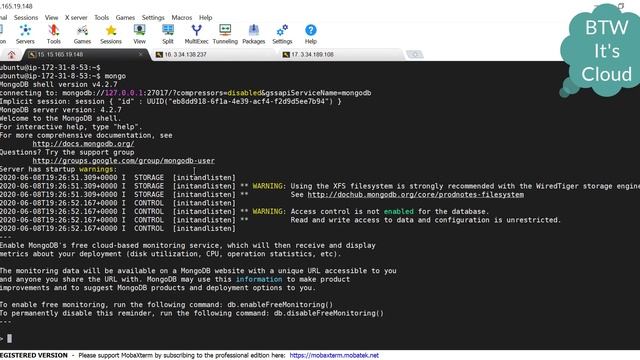640x360 pixels.
Task: Open the X server menu
Action: [x=76, y=18]
